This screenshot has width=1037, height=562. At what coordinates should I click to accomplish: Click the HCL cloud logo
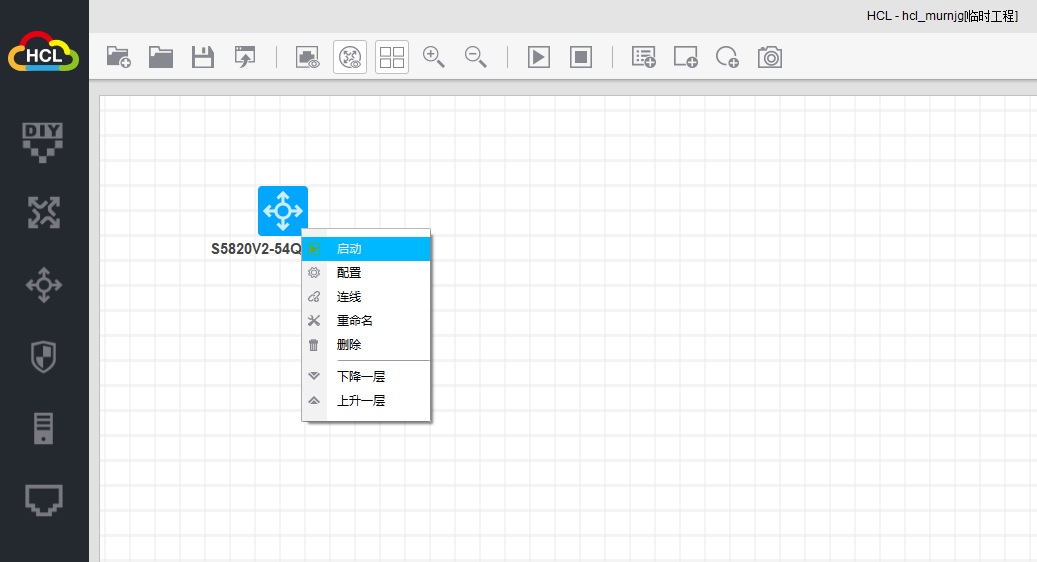click(x=44, y=52)
